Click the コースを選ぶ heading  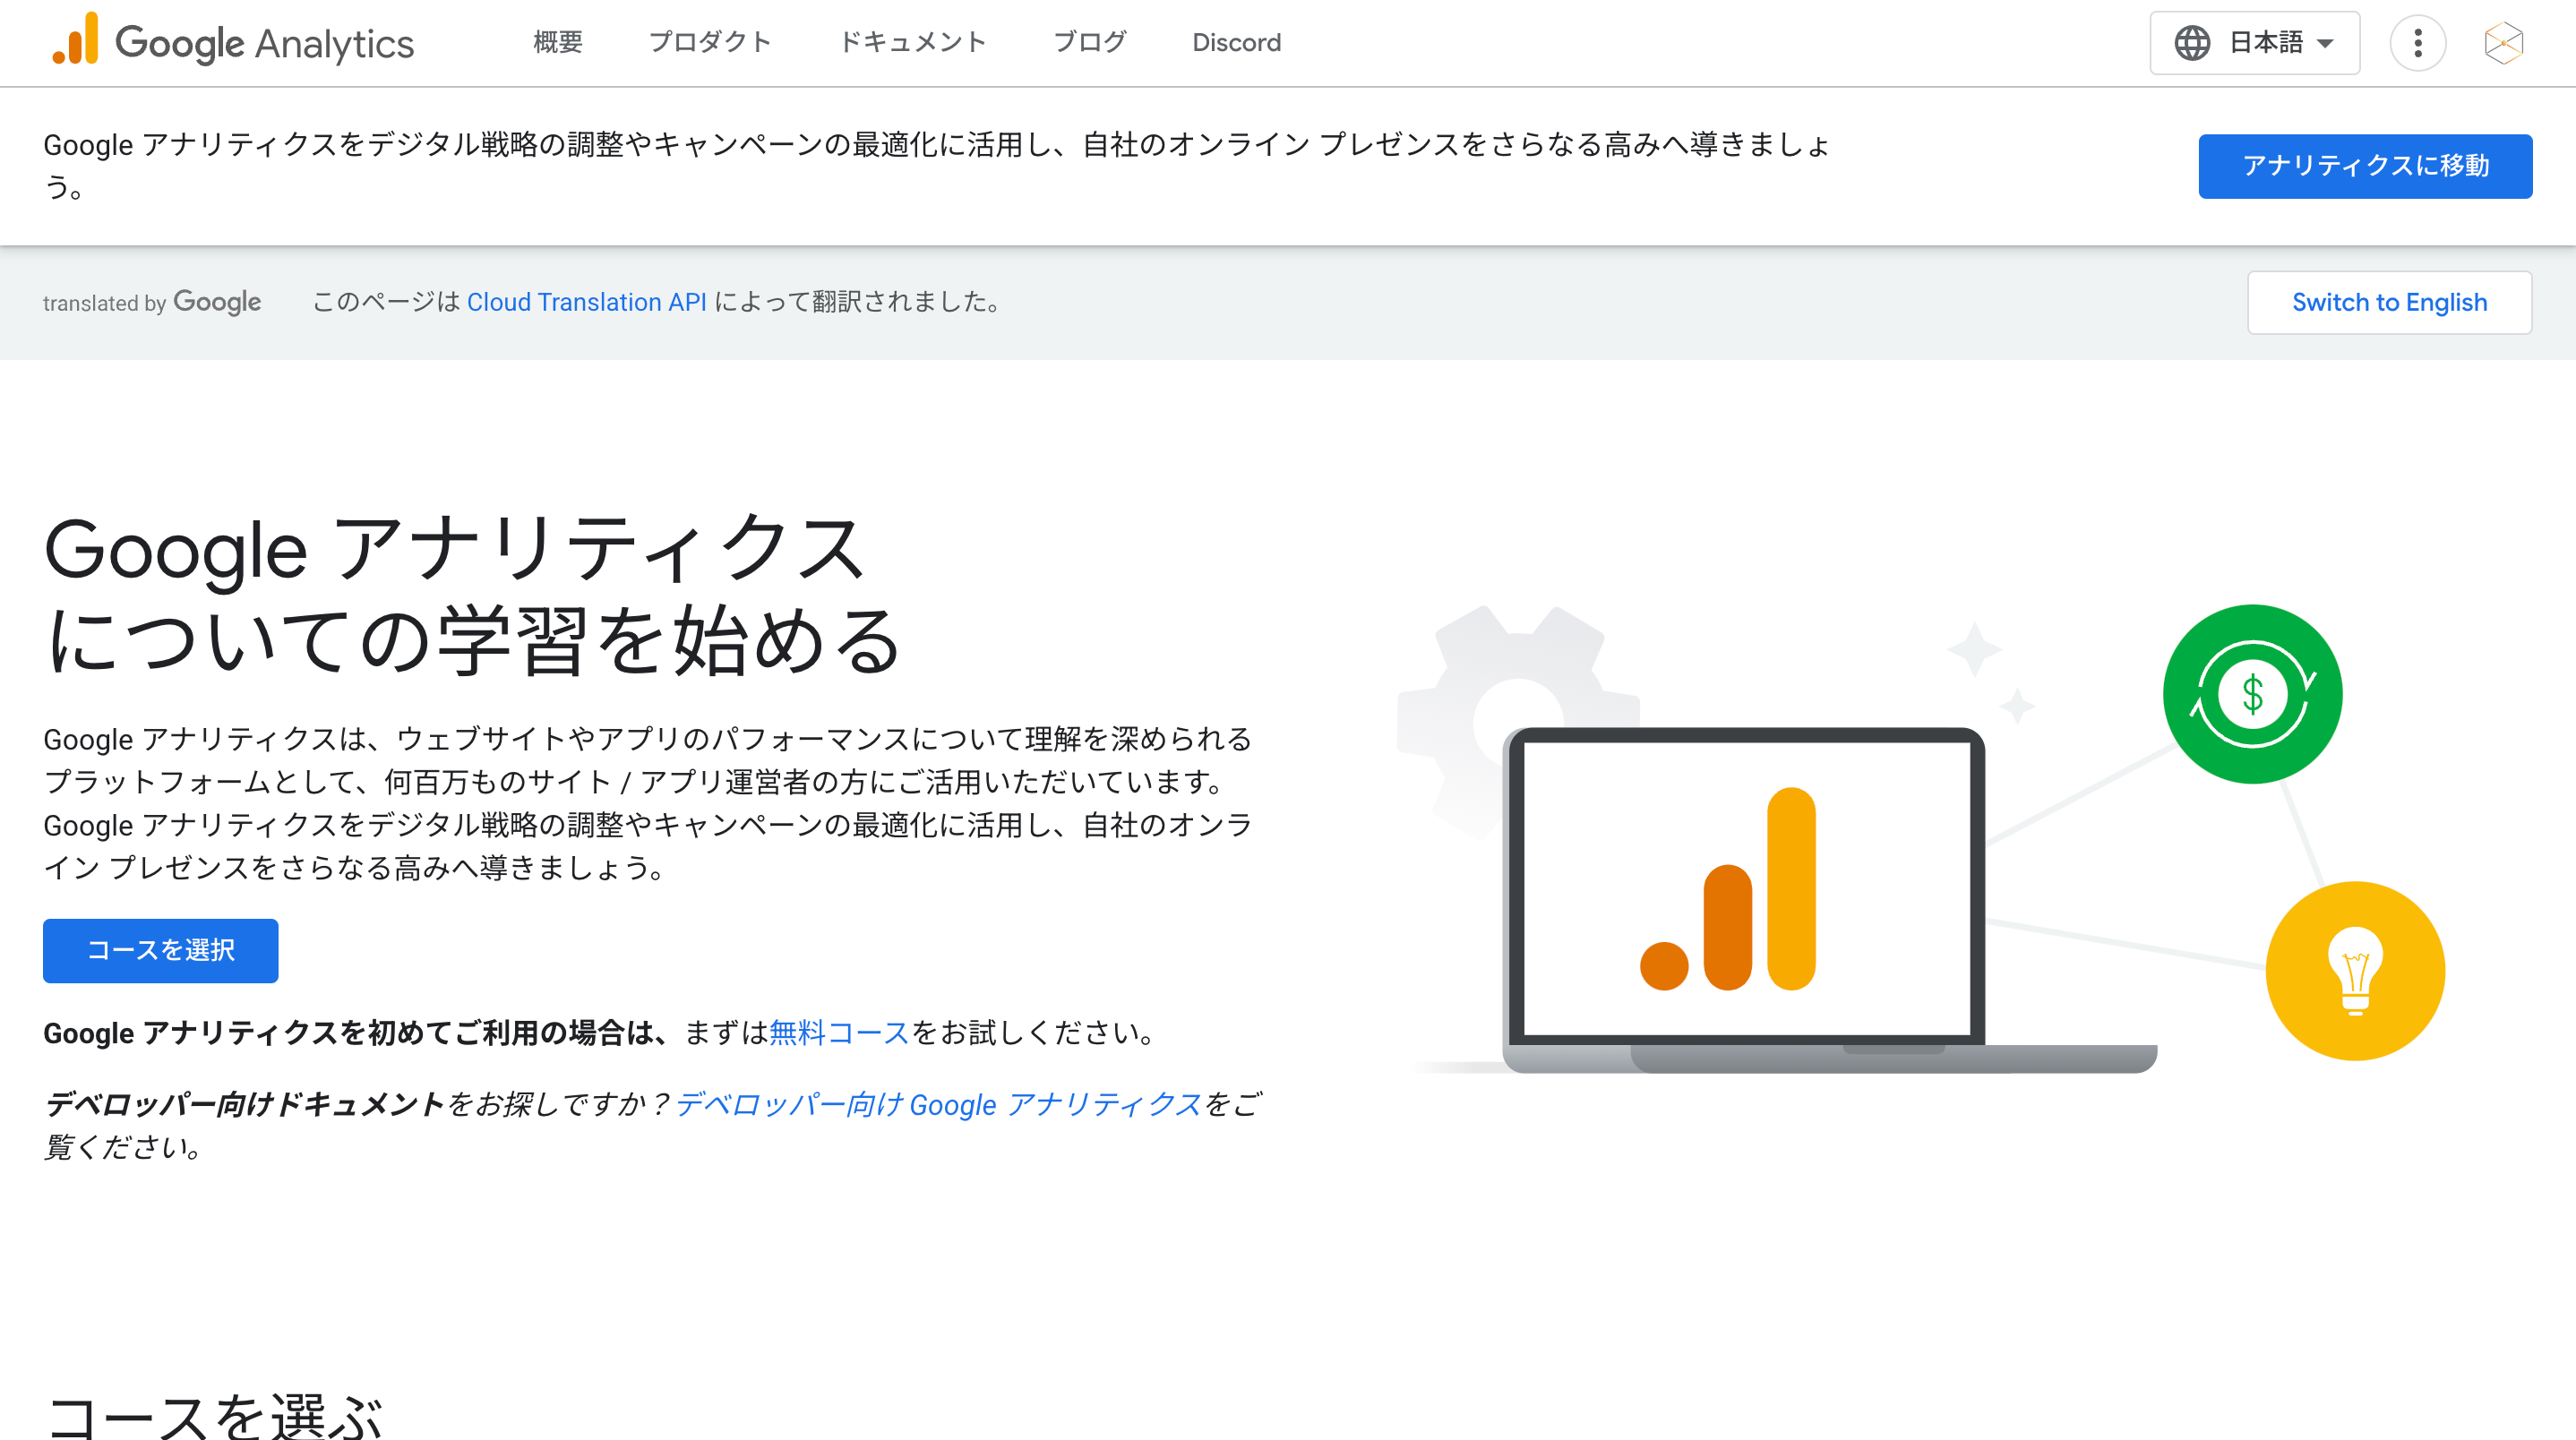(214, 1416)
